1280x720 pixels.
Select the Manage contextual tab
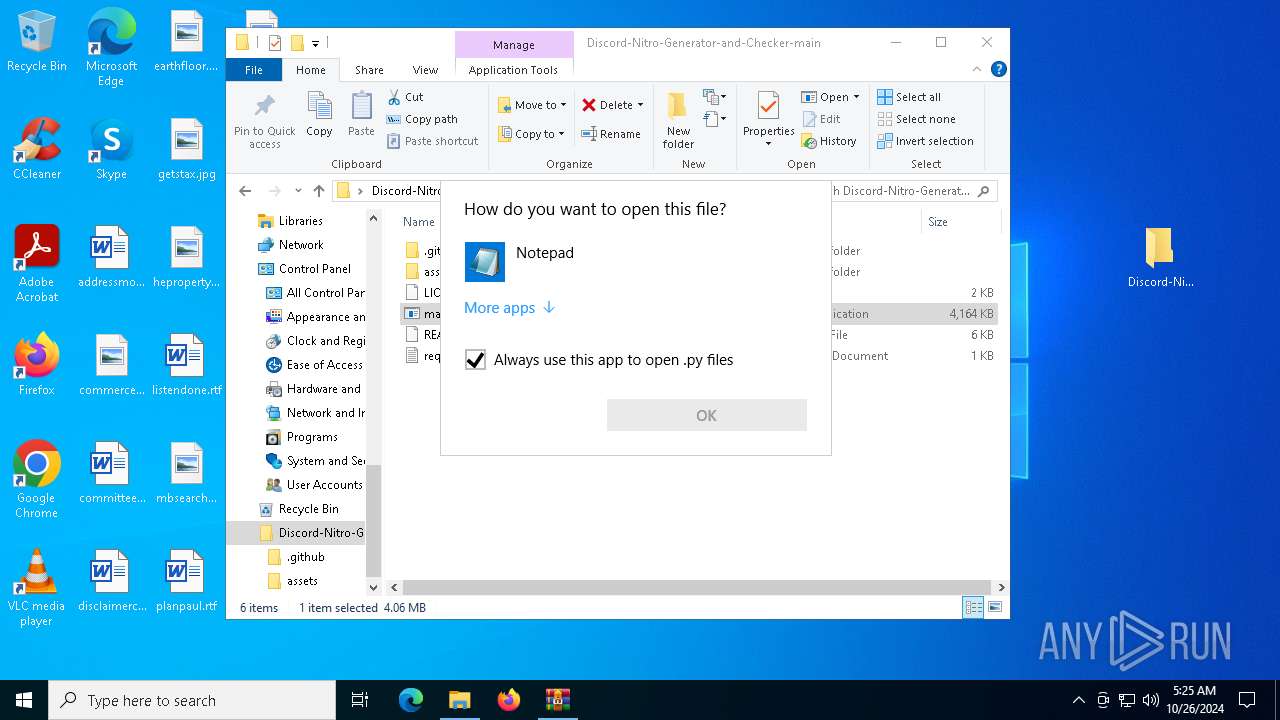513,45
